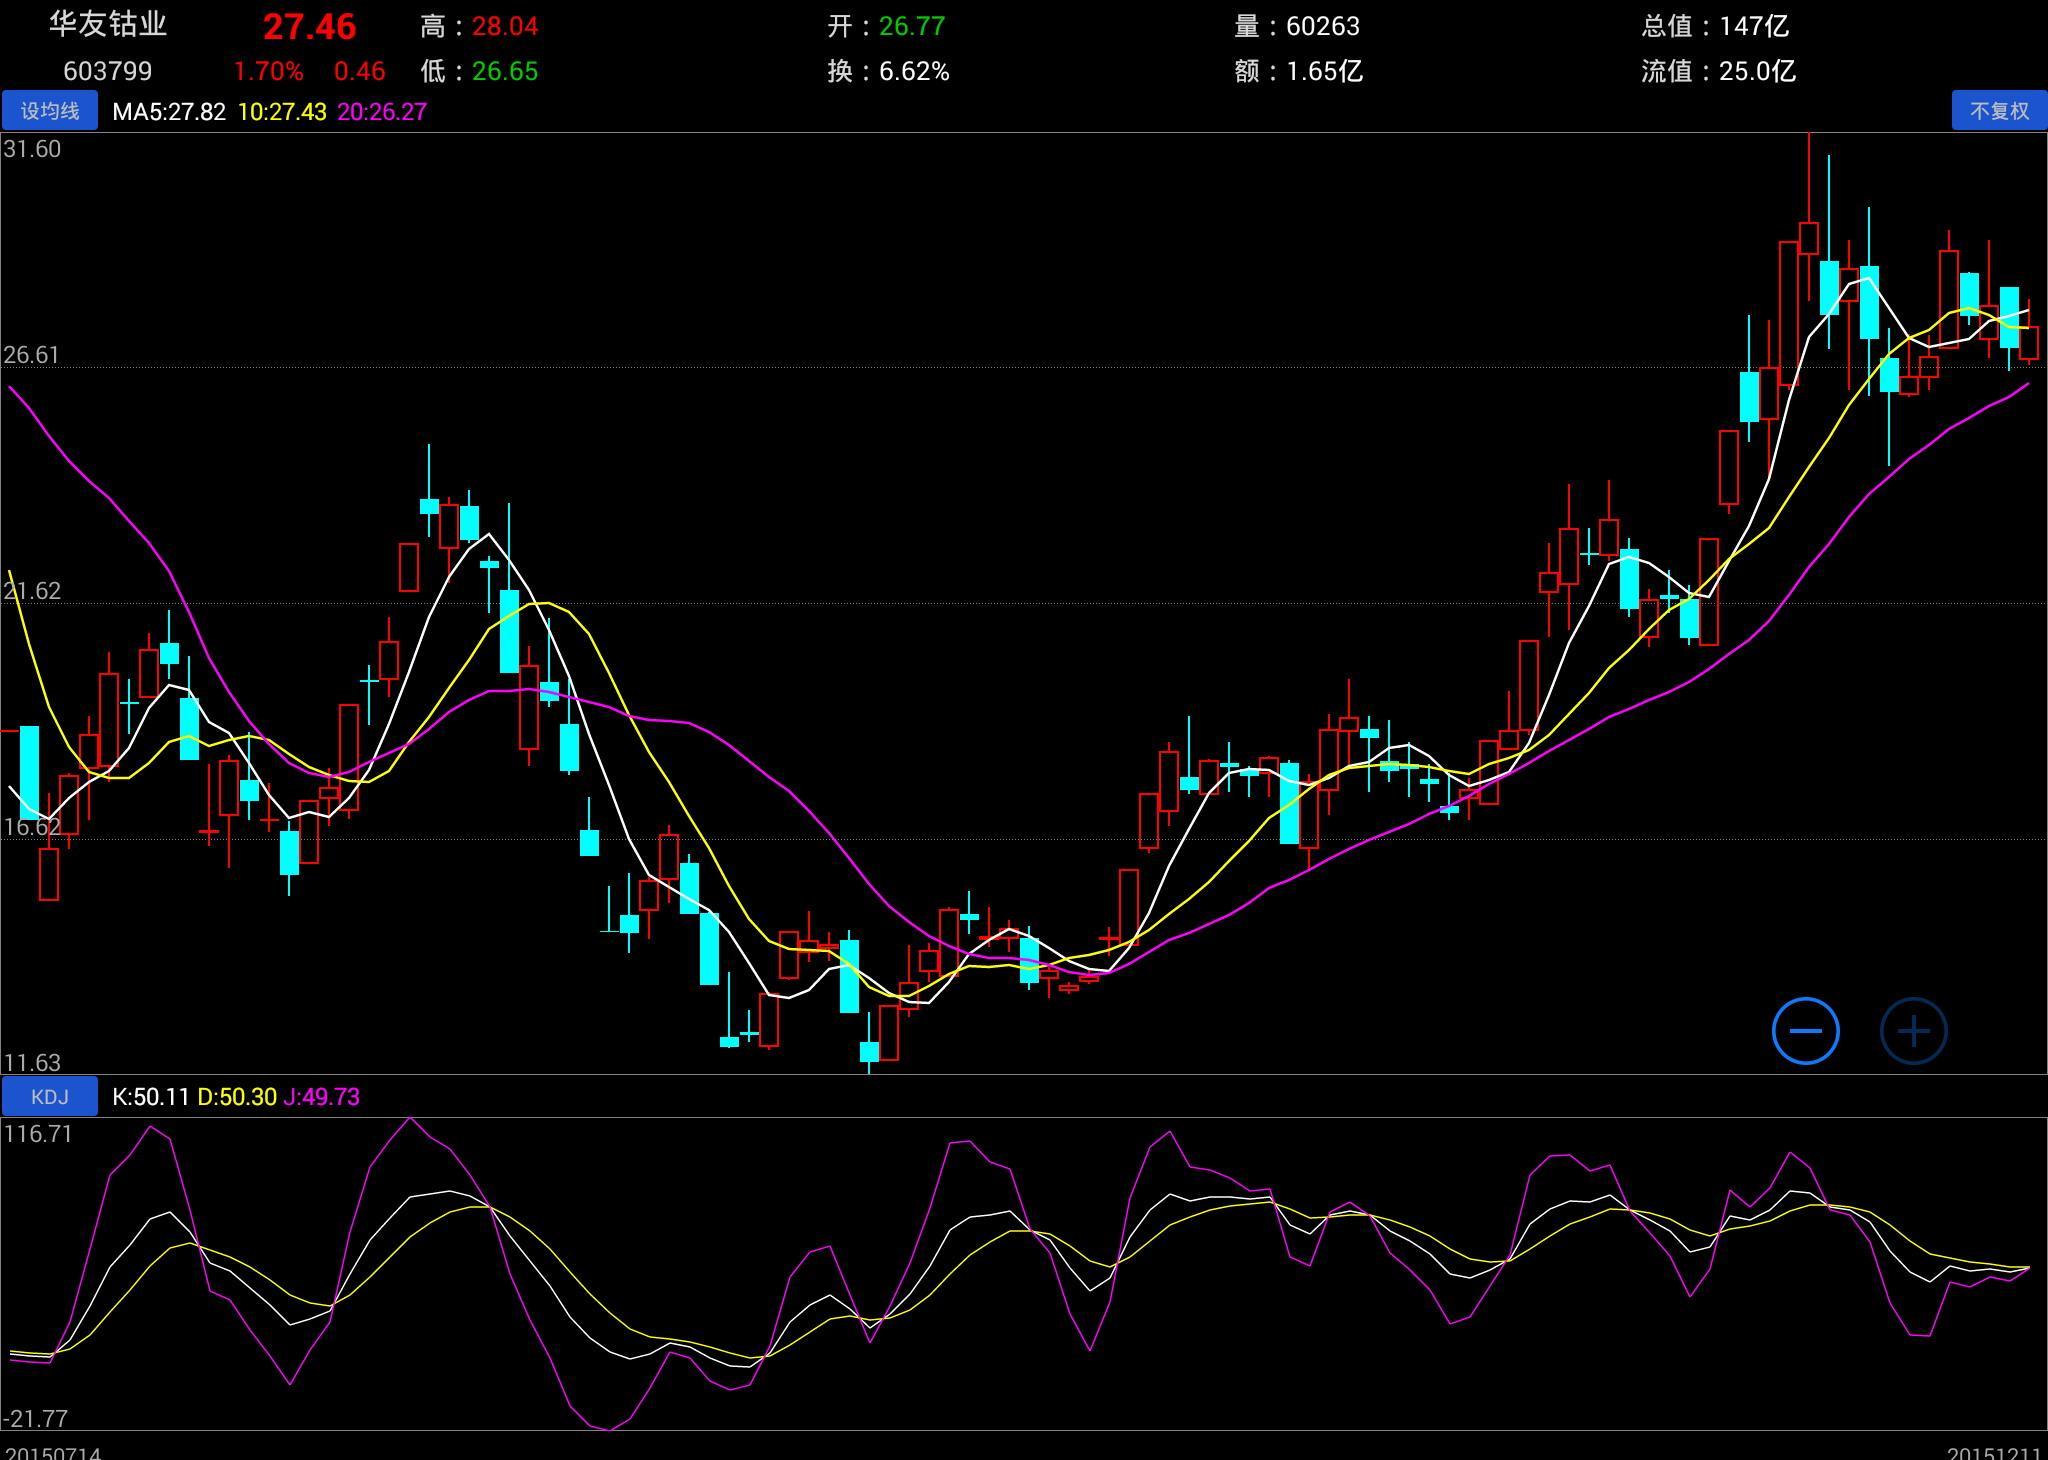Click the MA20 value 20:26.27

(382, 112)
